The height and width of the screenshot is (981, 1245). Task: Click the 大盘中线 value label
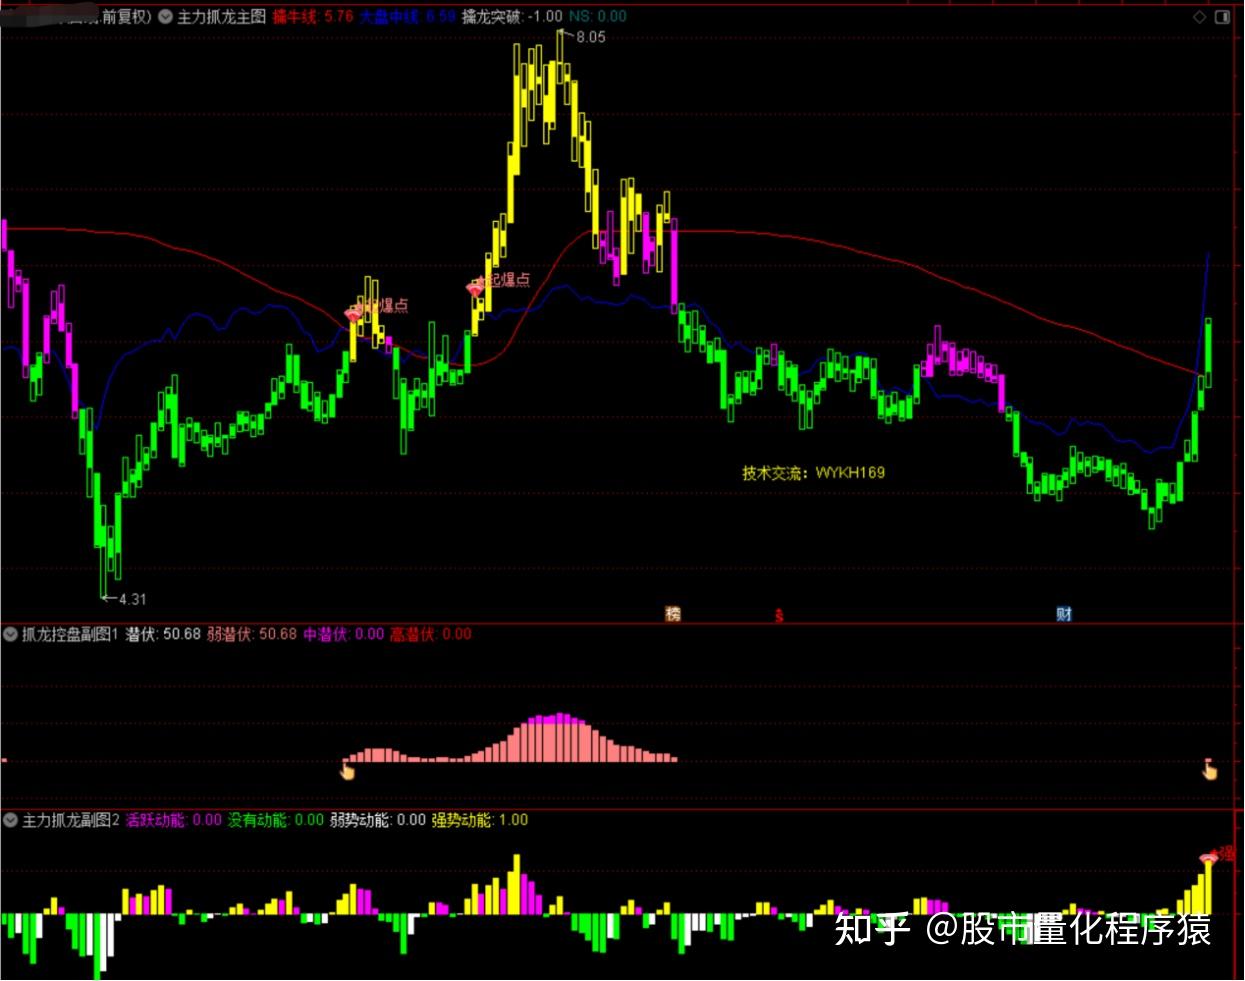click(407, 16)
